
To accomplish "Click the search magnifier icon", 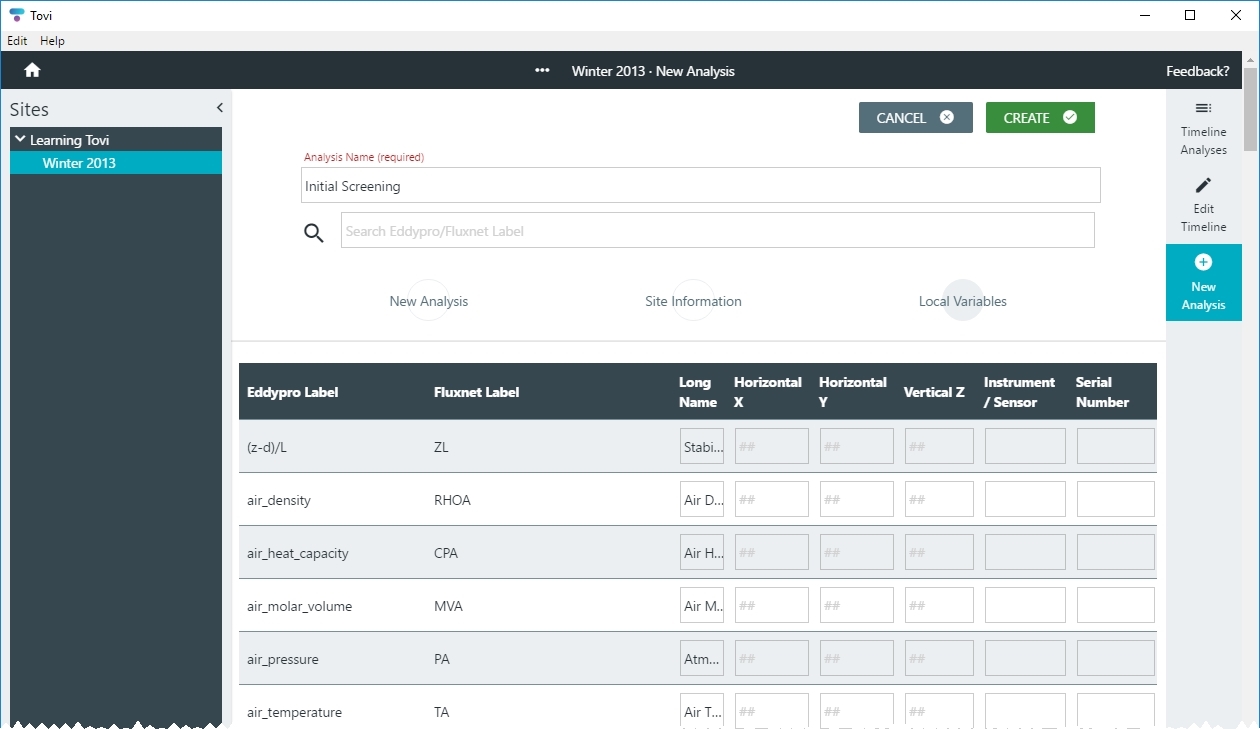I will (x=314, y=233).
